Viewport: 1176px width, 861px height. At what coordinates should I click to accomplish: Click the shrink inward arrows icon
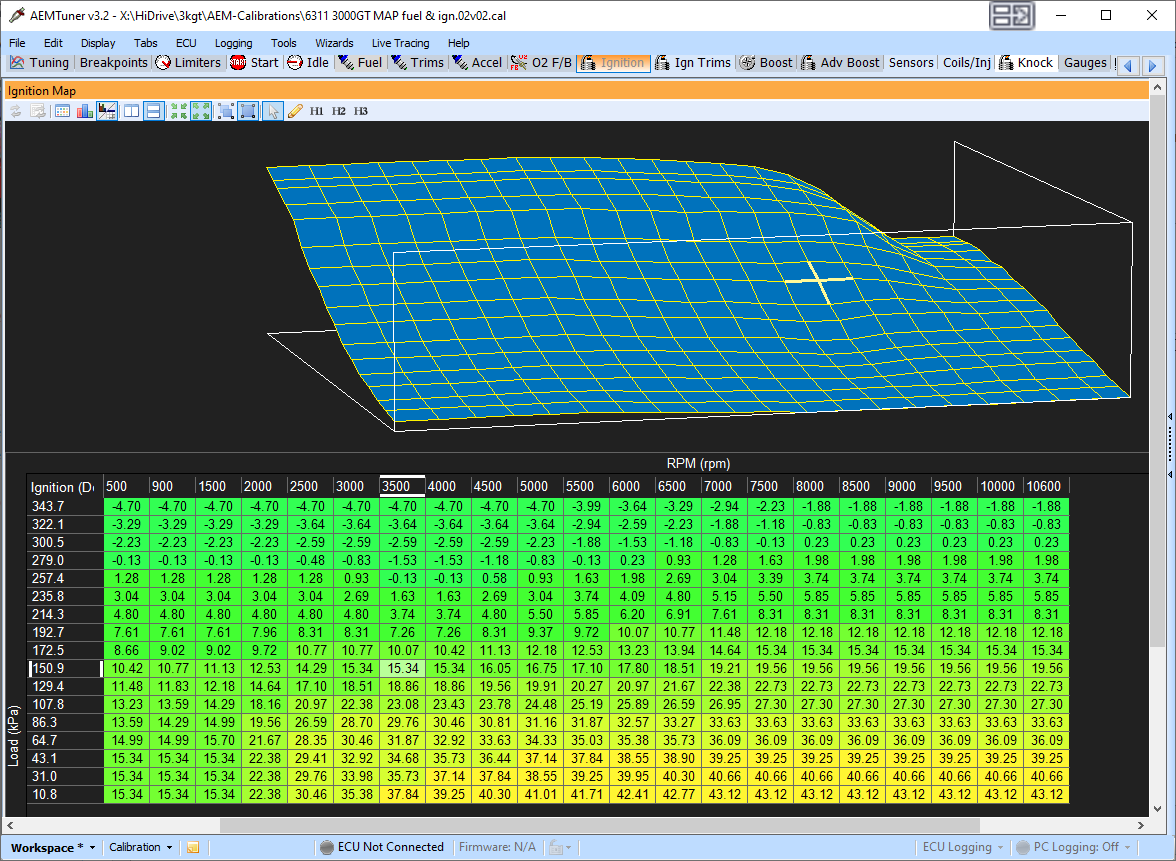coord(178,111)
